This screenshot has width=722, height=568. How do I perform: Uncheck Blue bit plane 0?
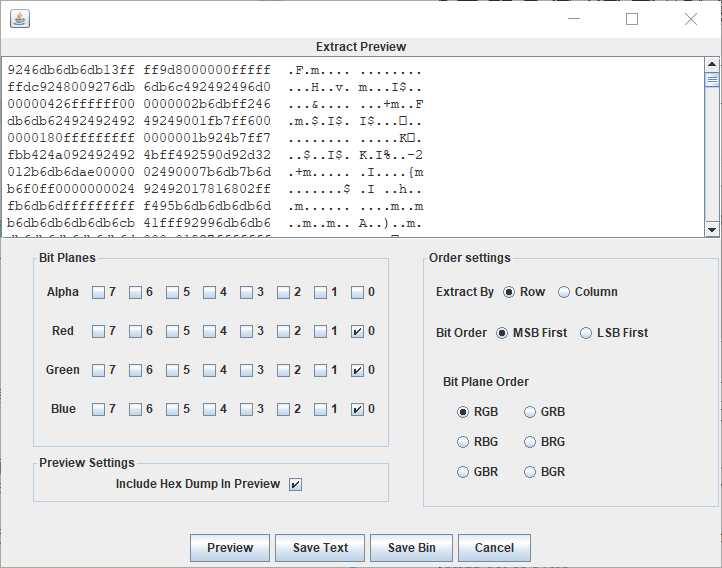coord(357,410)
